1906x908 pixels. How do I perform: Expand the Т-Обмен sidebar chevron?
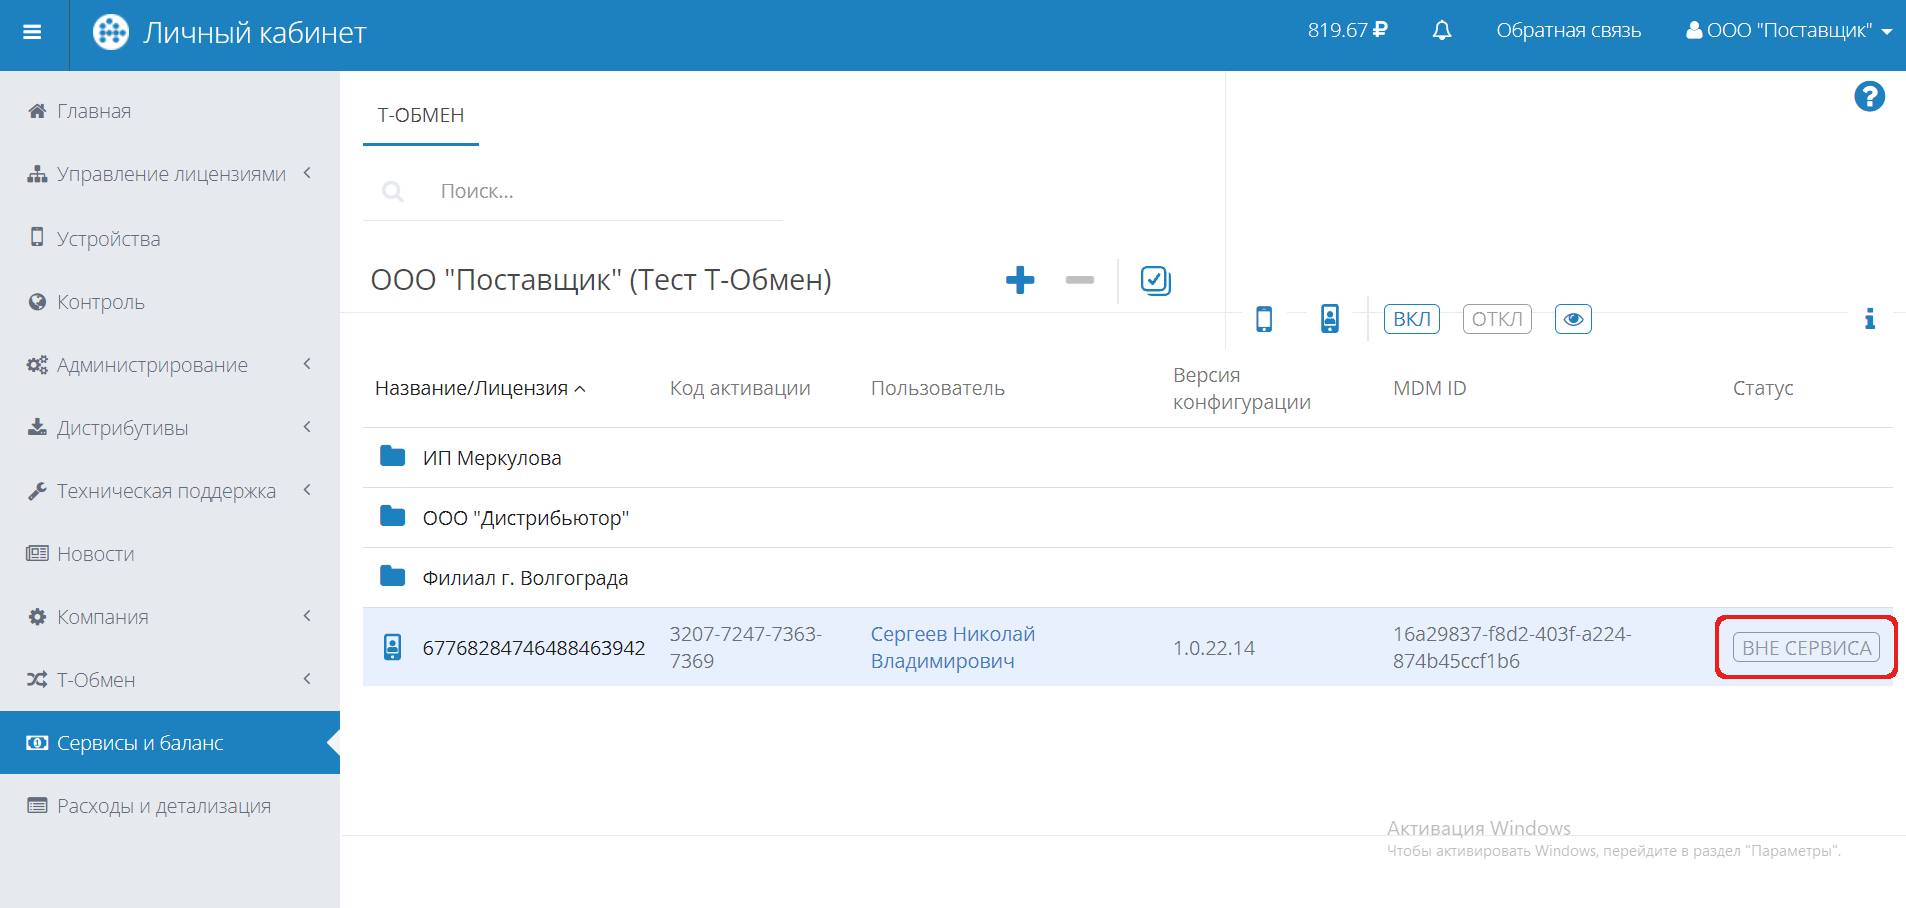pos(307,679)
